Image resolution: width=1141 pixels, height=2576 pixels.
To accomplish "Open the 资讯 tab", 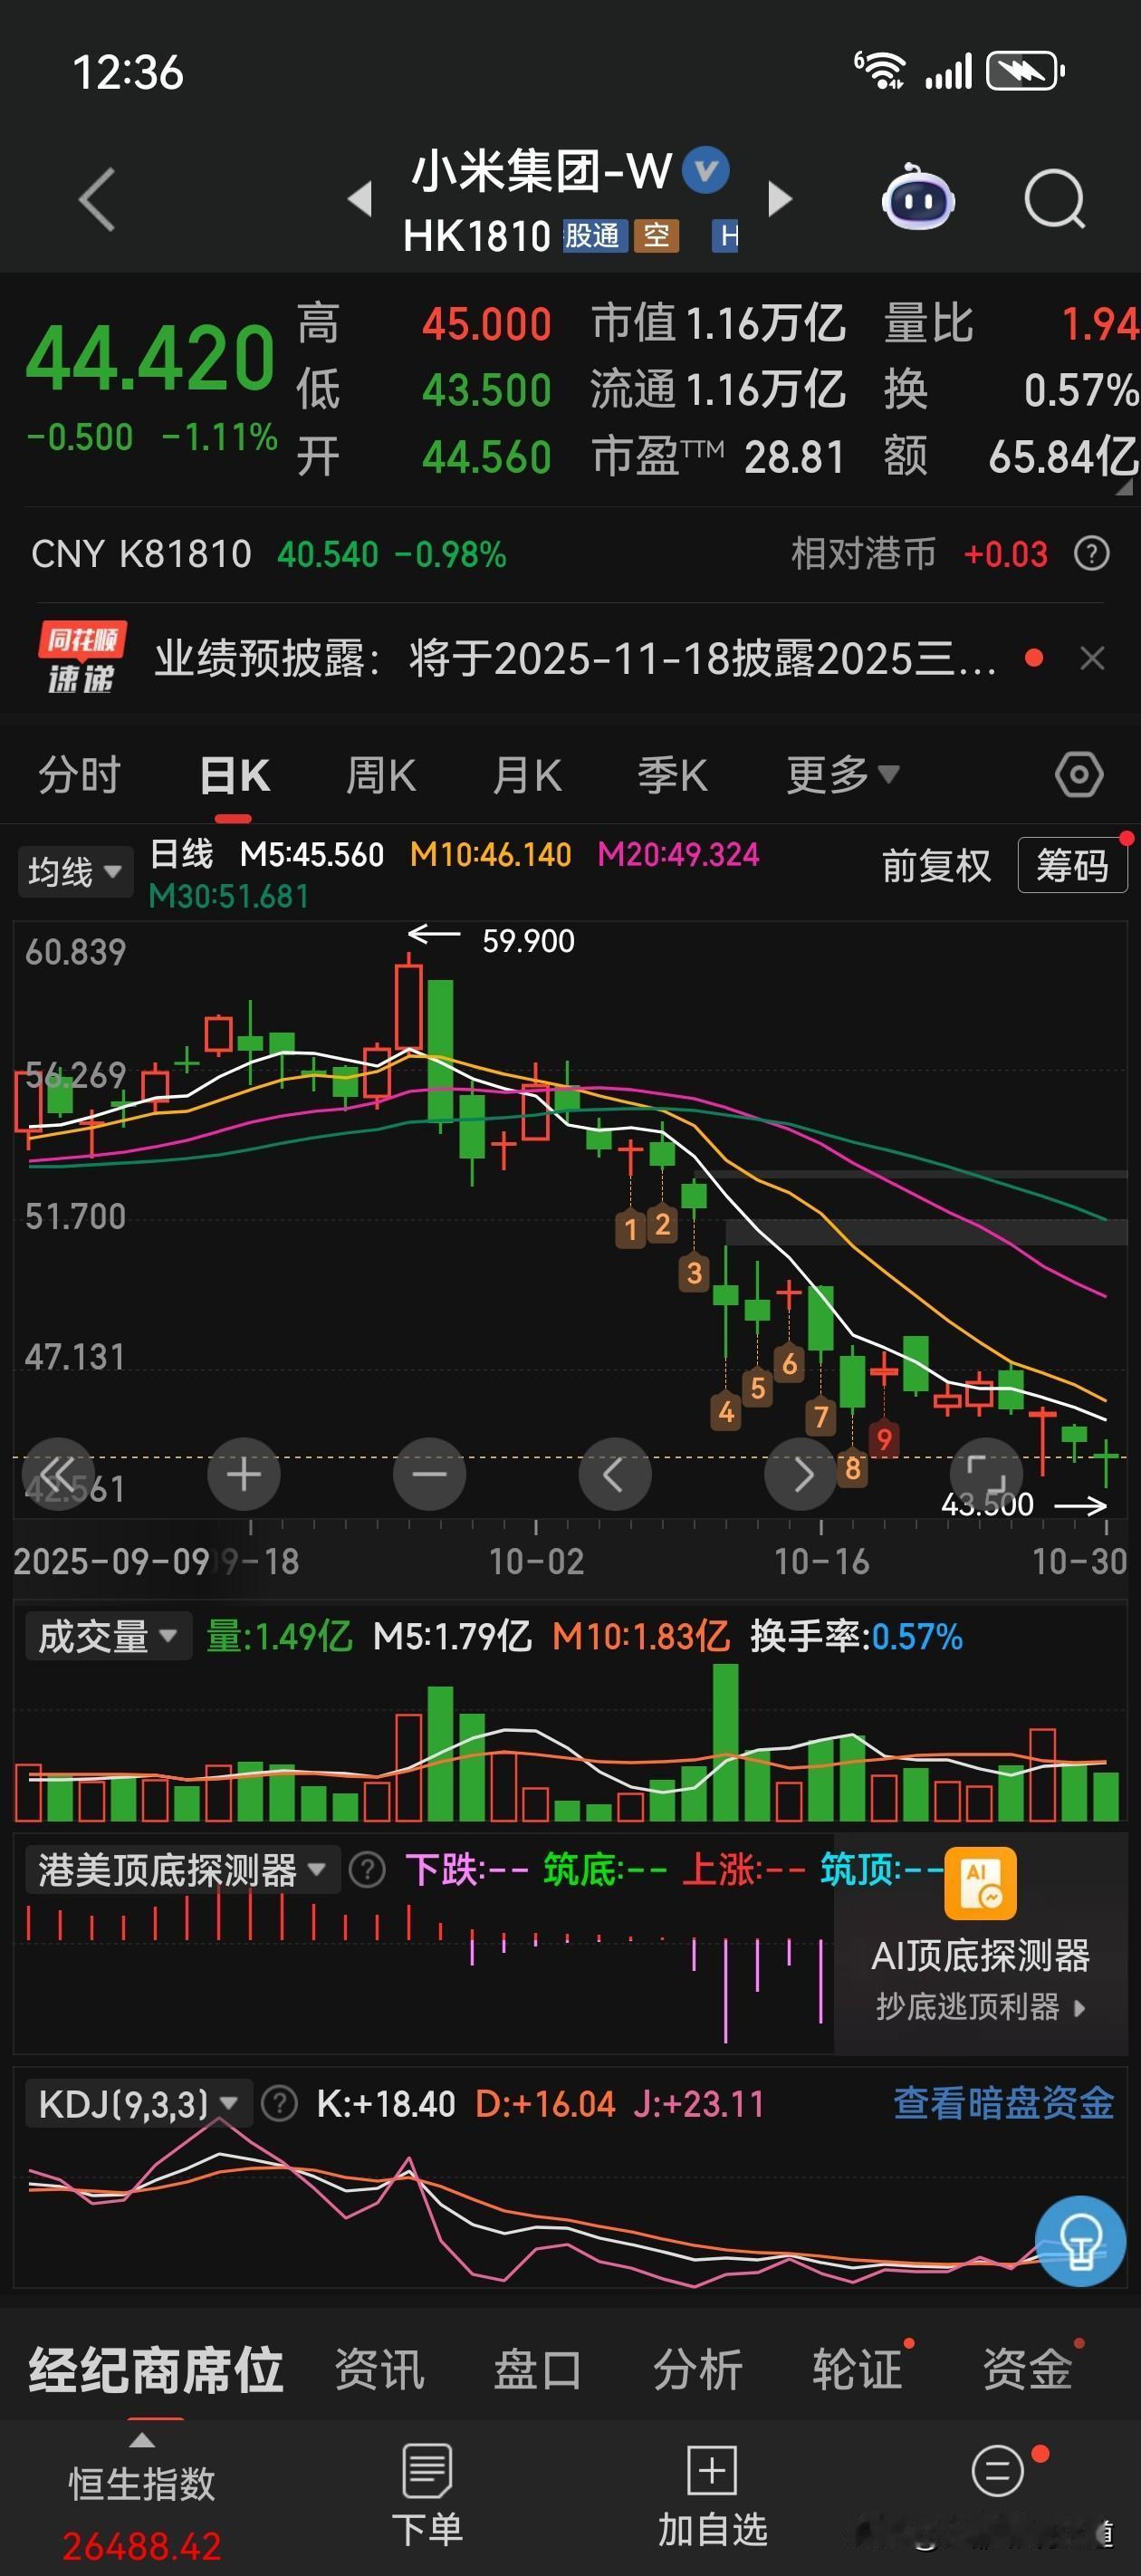I will pos(379,2369).
